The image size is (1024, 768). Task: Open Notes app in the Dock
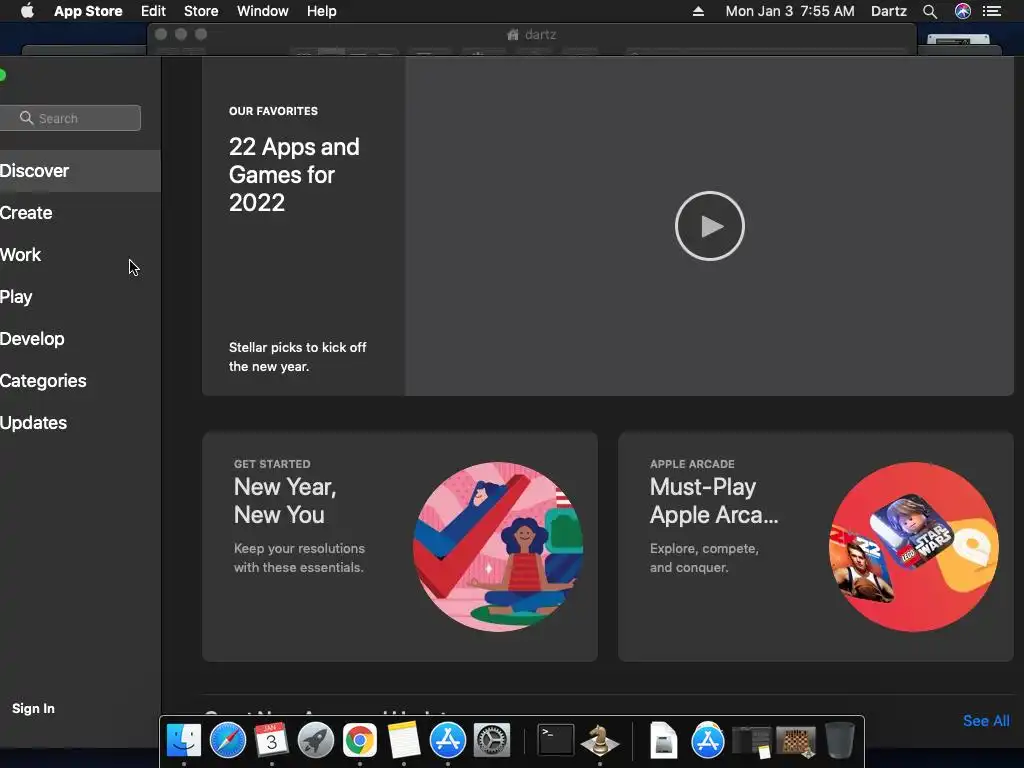point(404,741)
